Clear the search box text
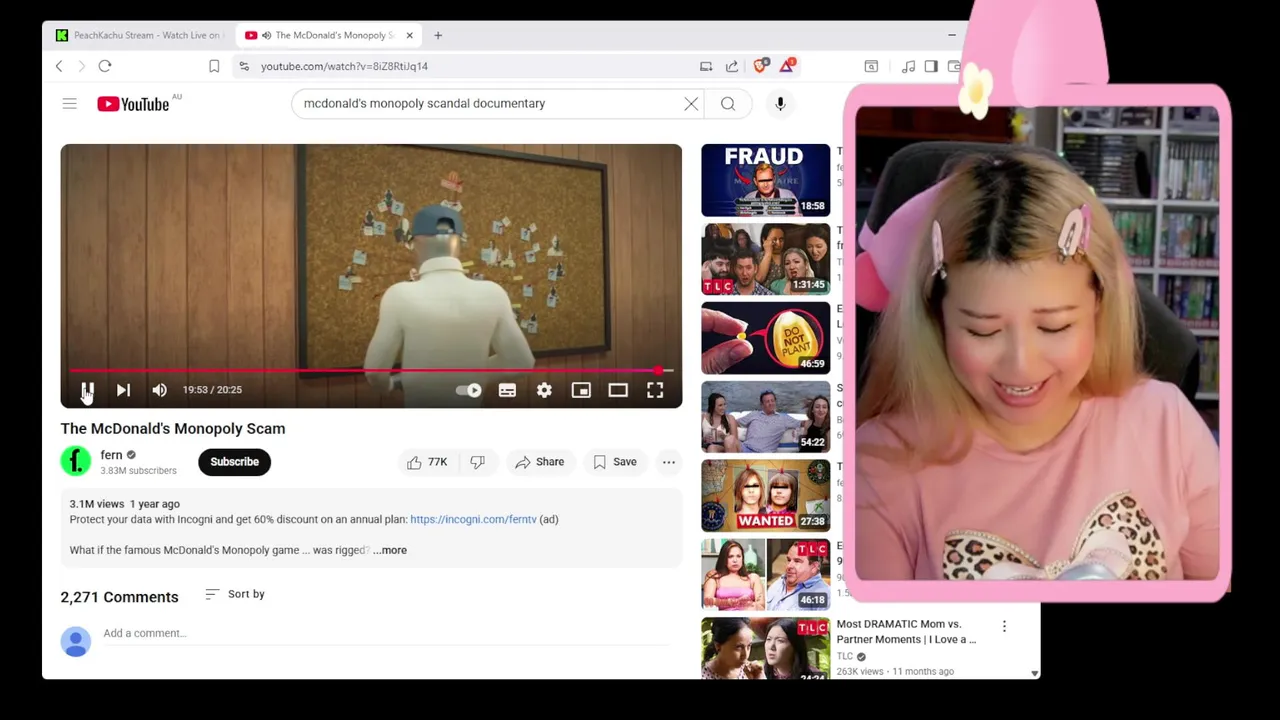The image size is (1280, 720). (x=691, y=104)
